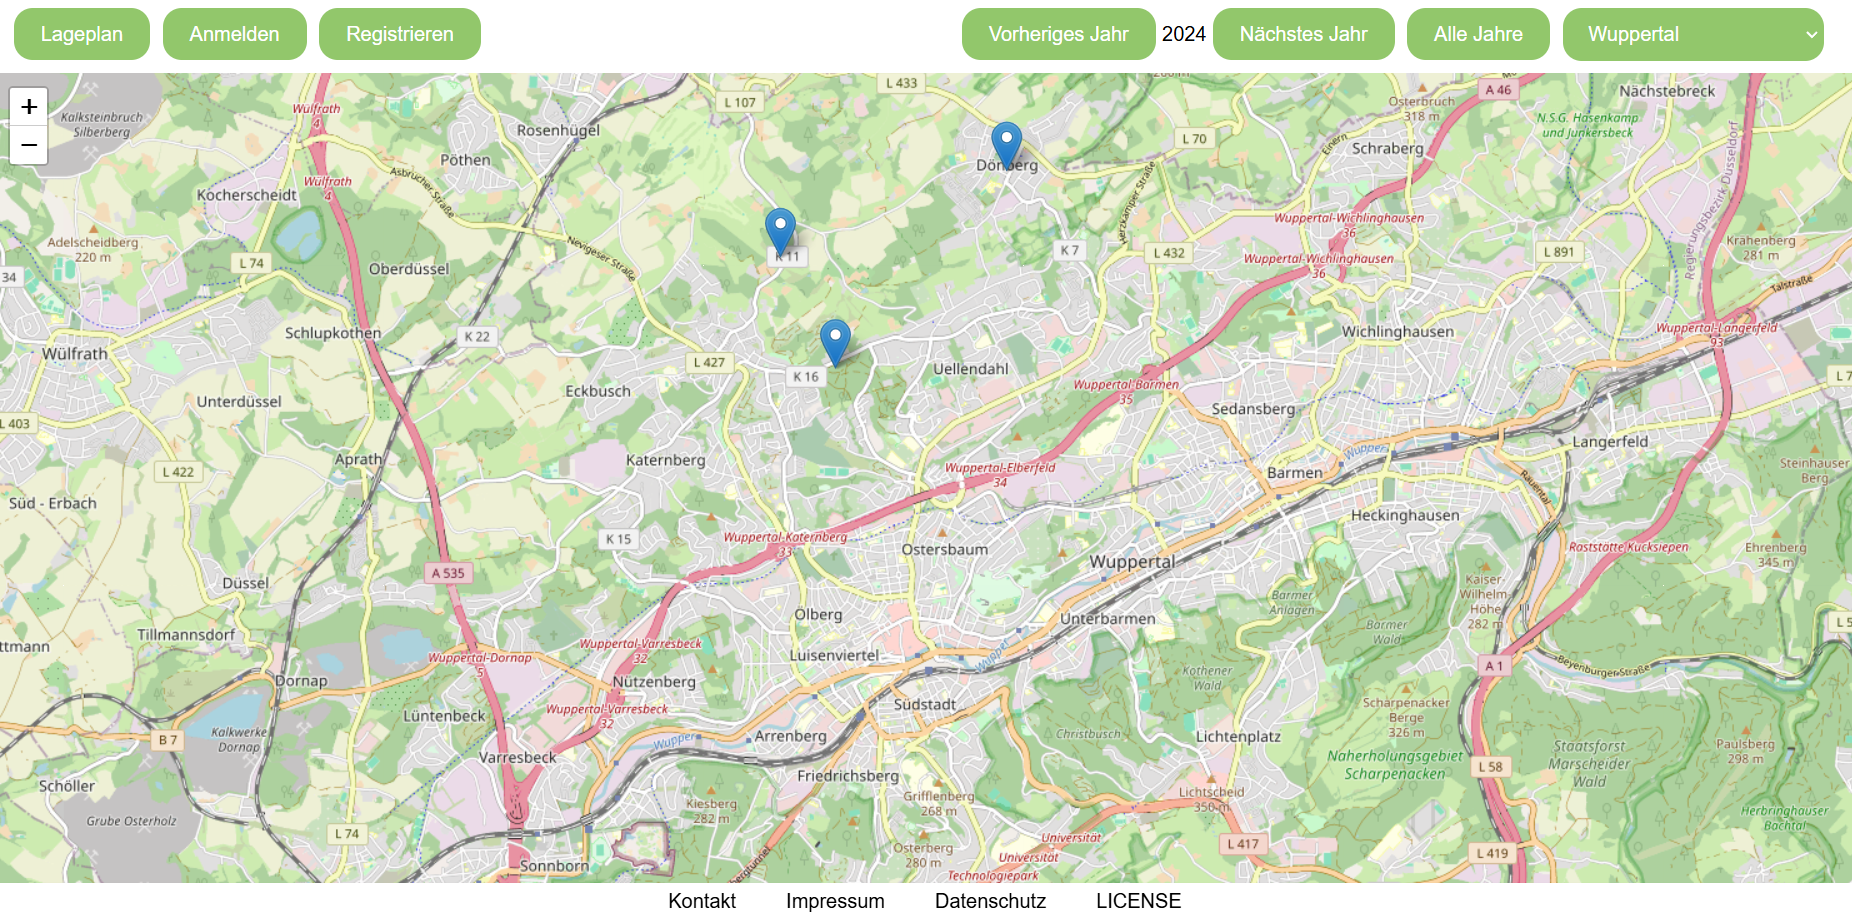Click the map marker at Dönberg

pyautogui.click(x=1006, y=144)
